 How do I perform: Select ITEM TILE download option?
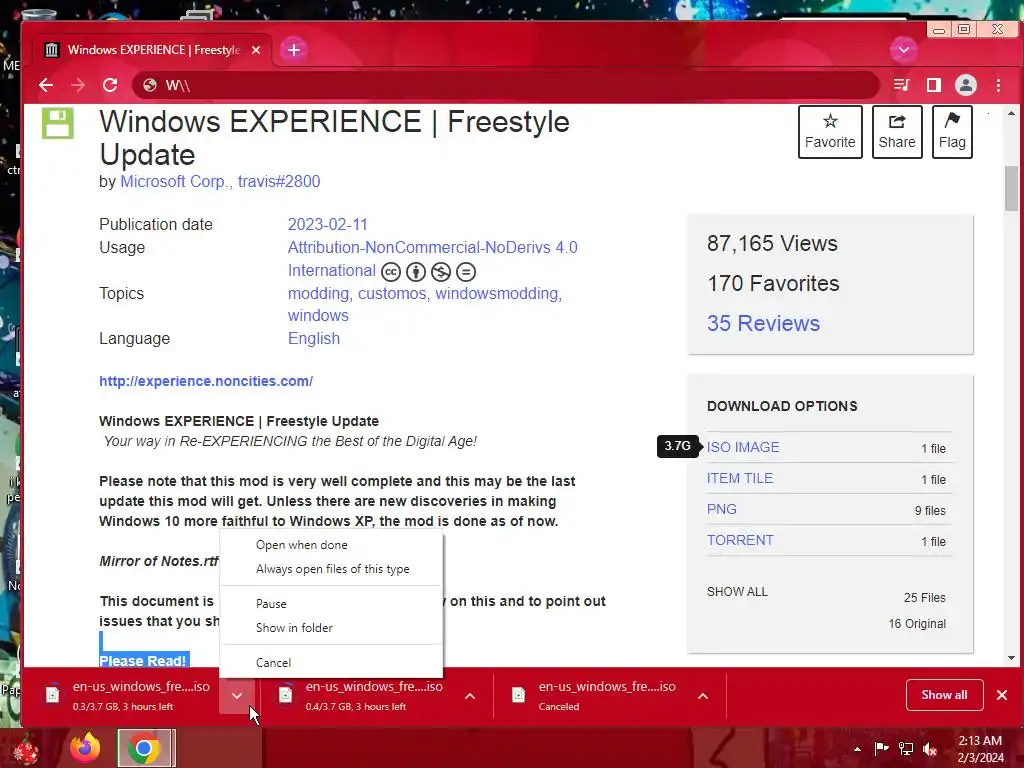coord(740,478)
